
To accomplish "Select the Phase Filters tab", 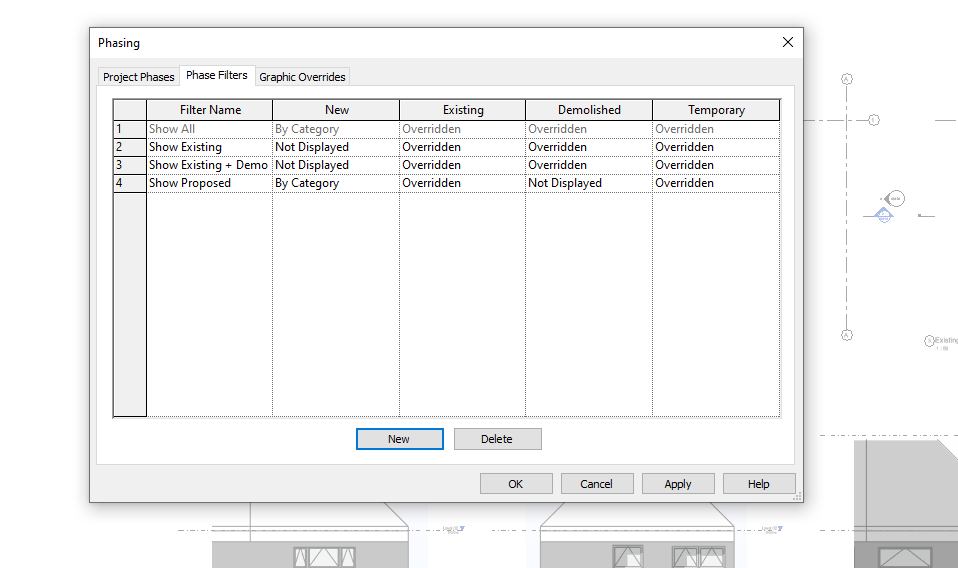I will (x=217, y=75).
